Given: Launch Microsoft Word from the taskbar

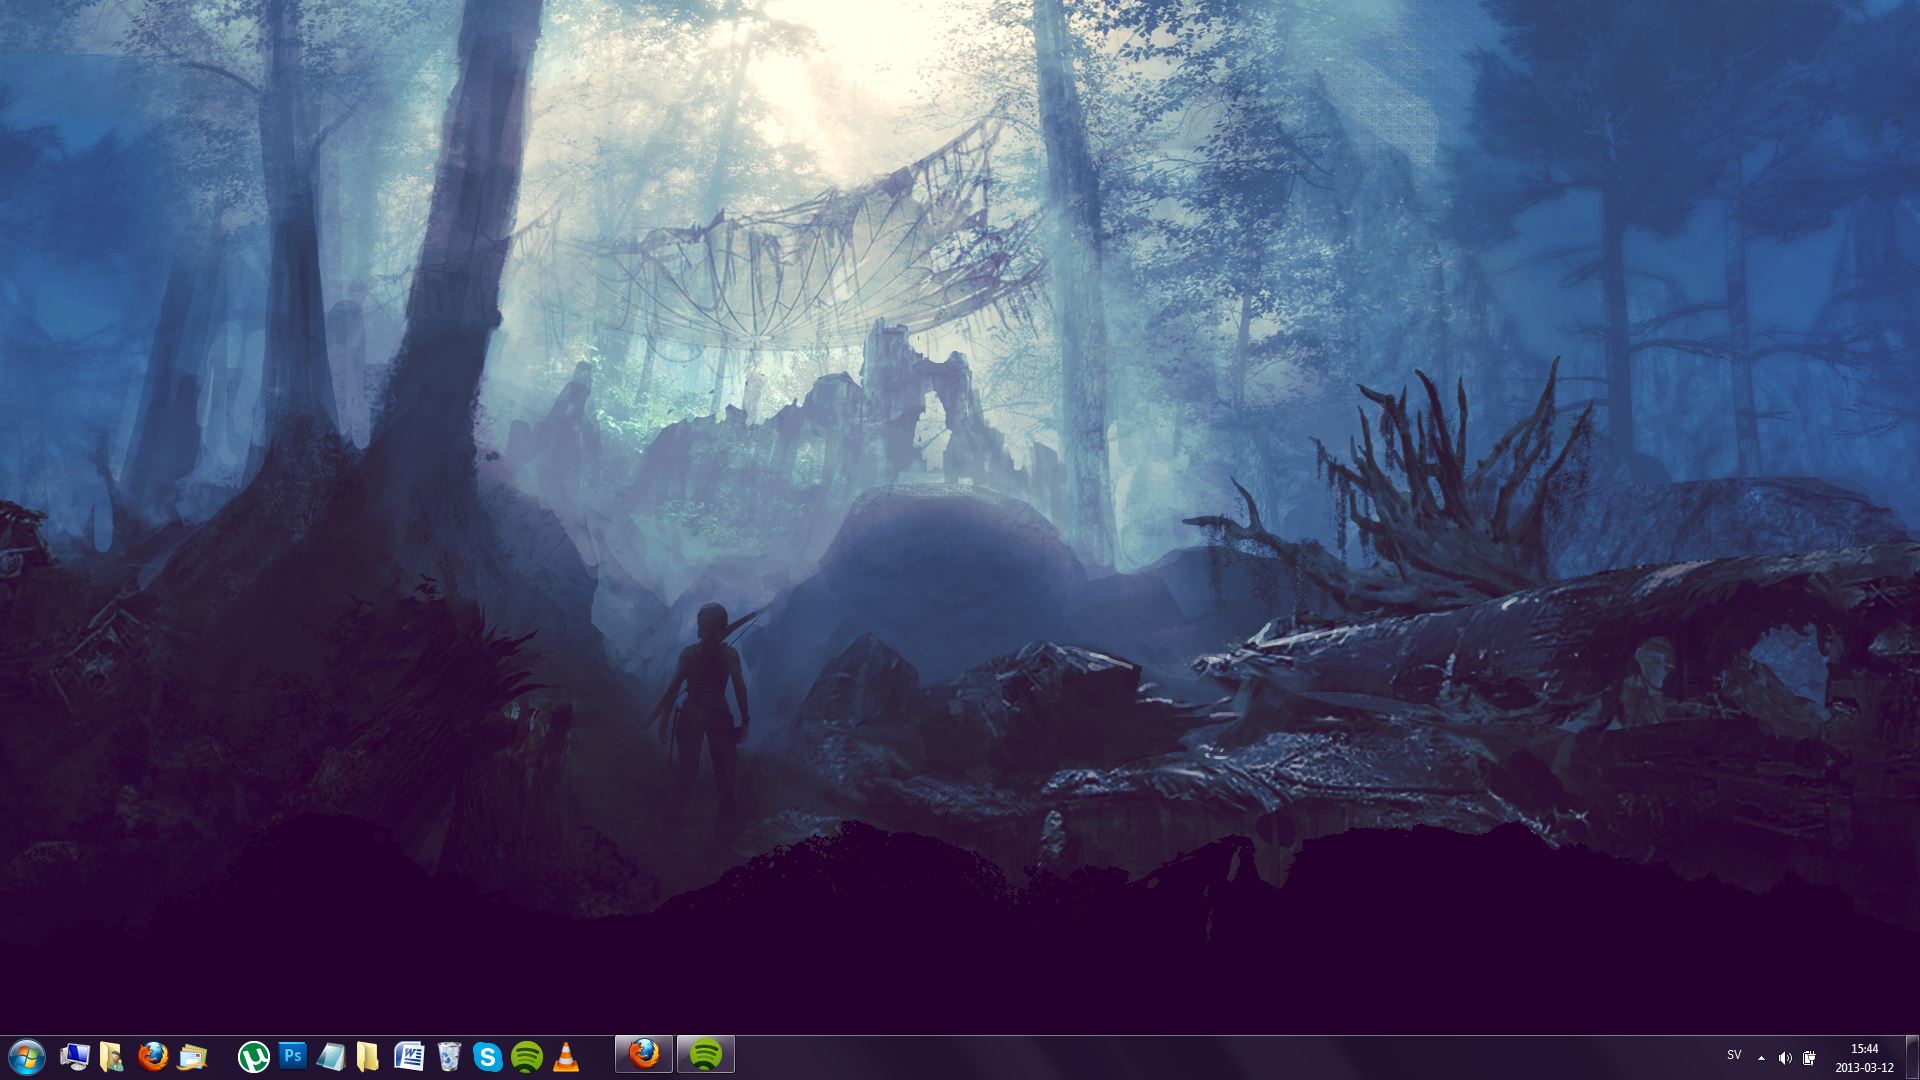Looking at the screenshot, I should tap(409, 1056).
